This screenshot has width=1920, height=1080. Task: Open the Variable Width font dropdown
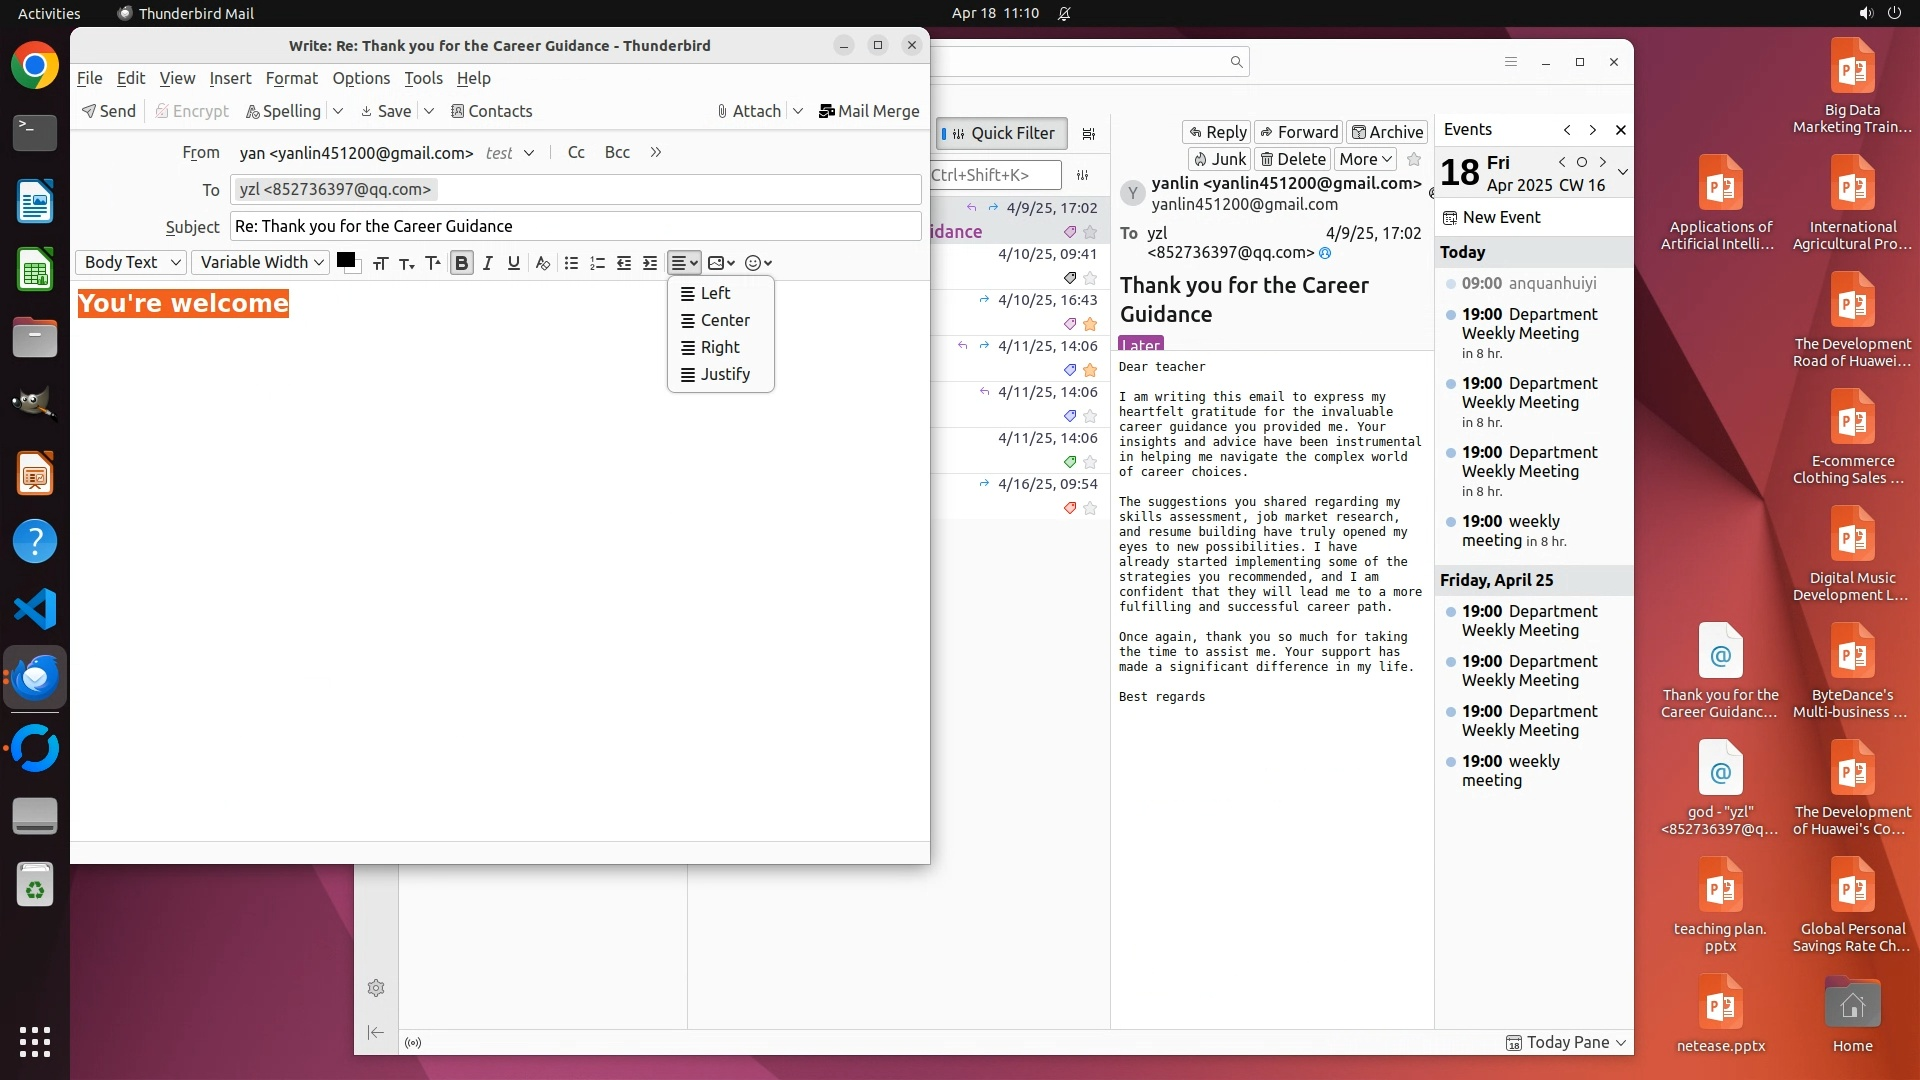tap(261, 262)
